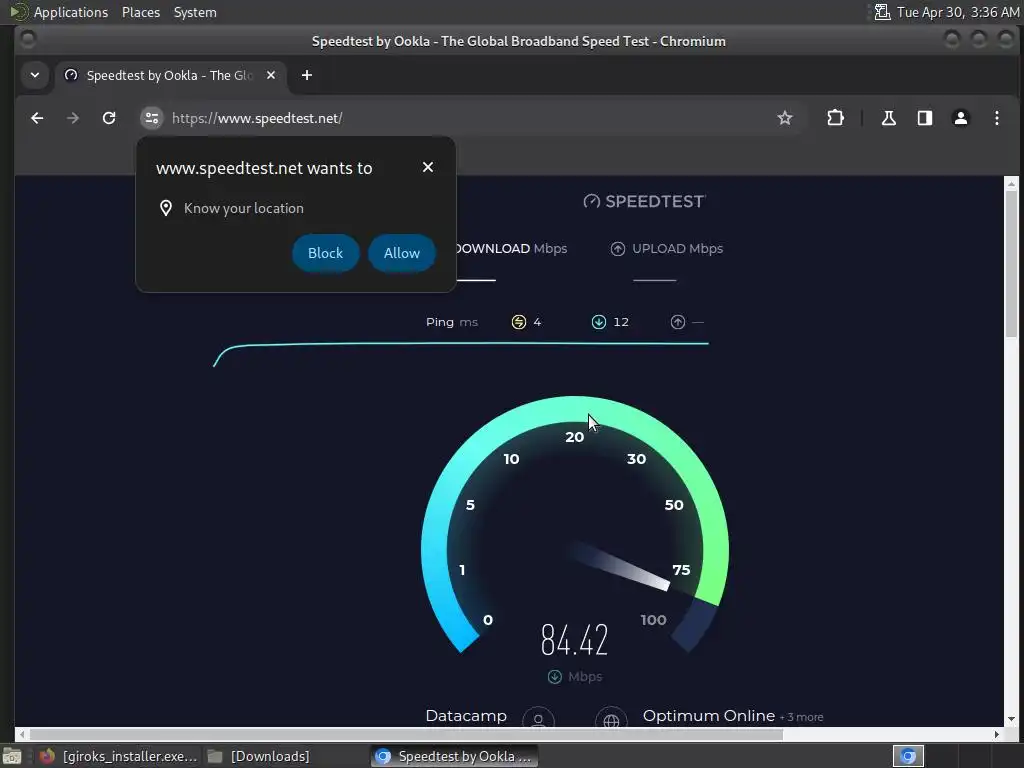Open the System menu
The height and width of the screenshot is (768, 1024).
pyautogui.click(x=195, y=12)
